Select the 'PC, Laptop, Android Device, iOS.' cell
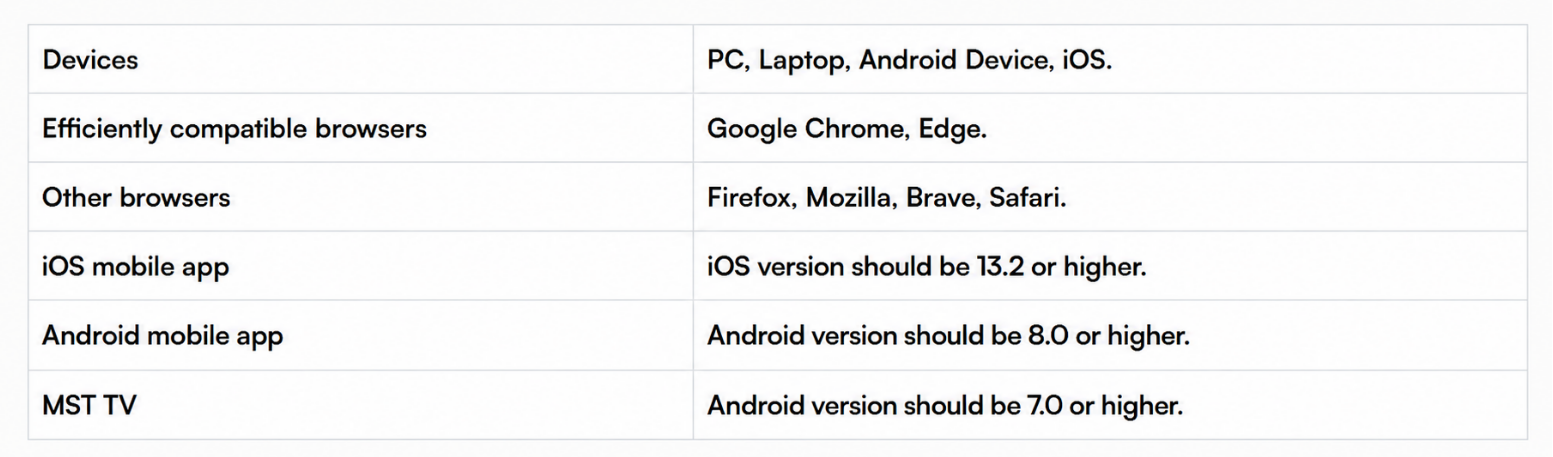Screen dimensions: 1553x457 tap(910, 60)
